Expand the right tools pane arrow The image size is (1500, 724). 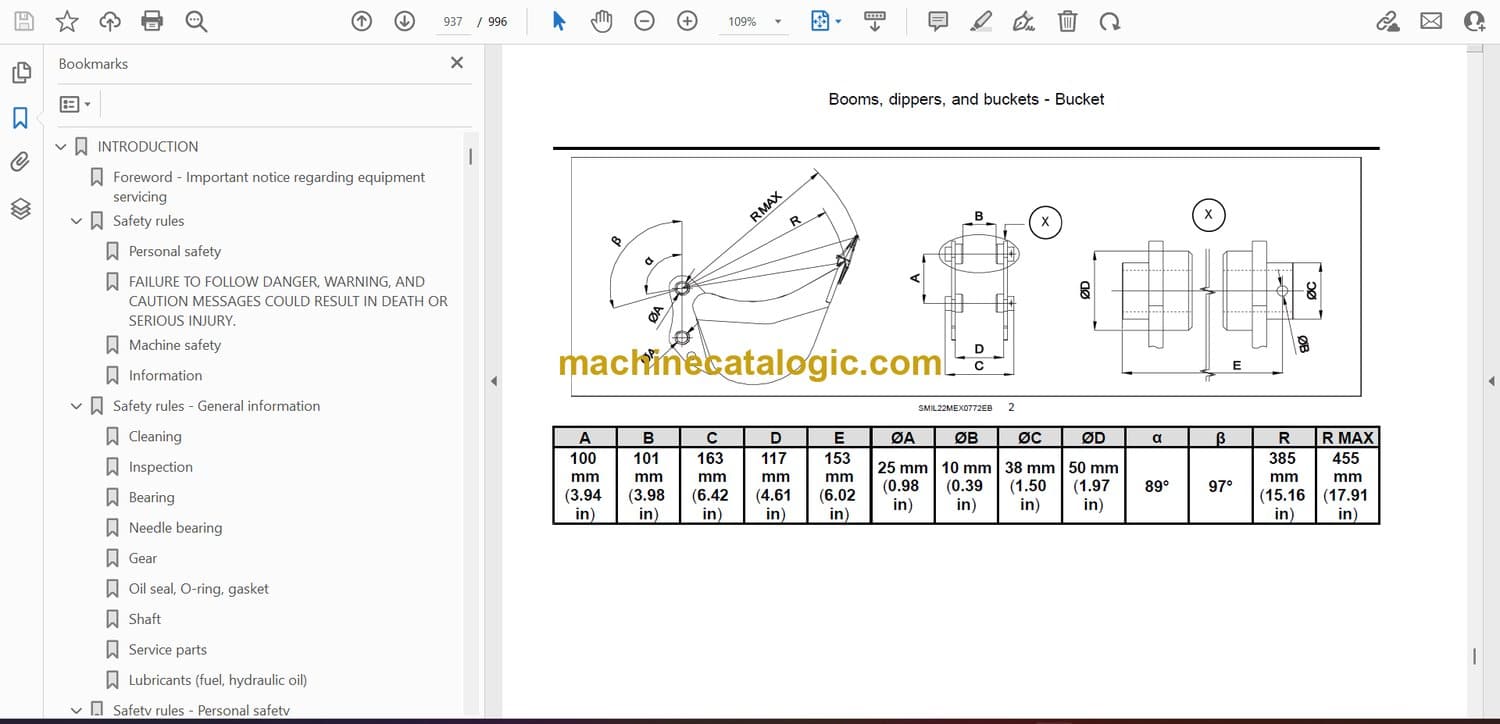(x=1492, y=381)
